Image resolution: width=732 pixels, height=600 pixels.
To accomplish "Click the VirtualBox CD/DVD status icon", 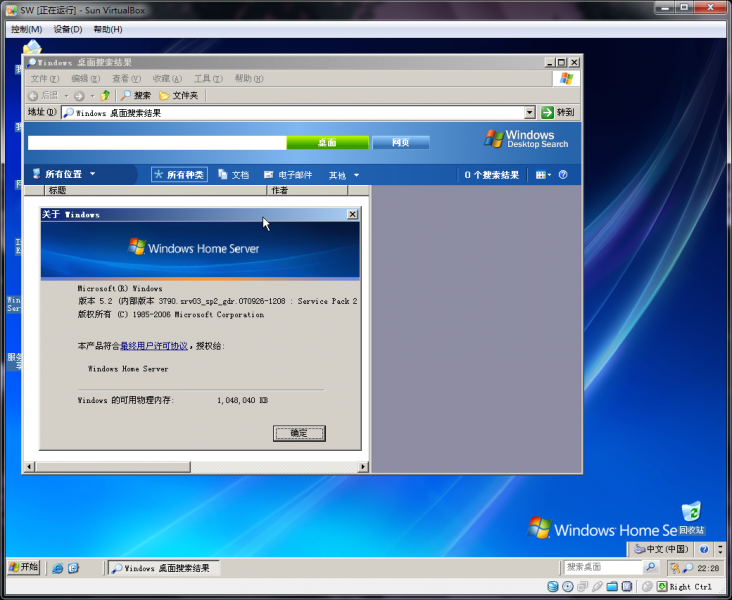I will (568, 586).
